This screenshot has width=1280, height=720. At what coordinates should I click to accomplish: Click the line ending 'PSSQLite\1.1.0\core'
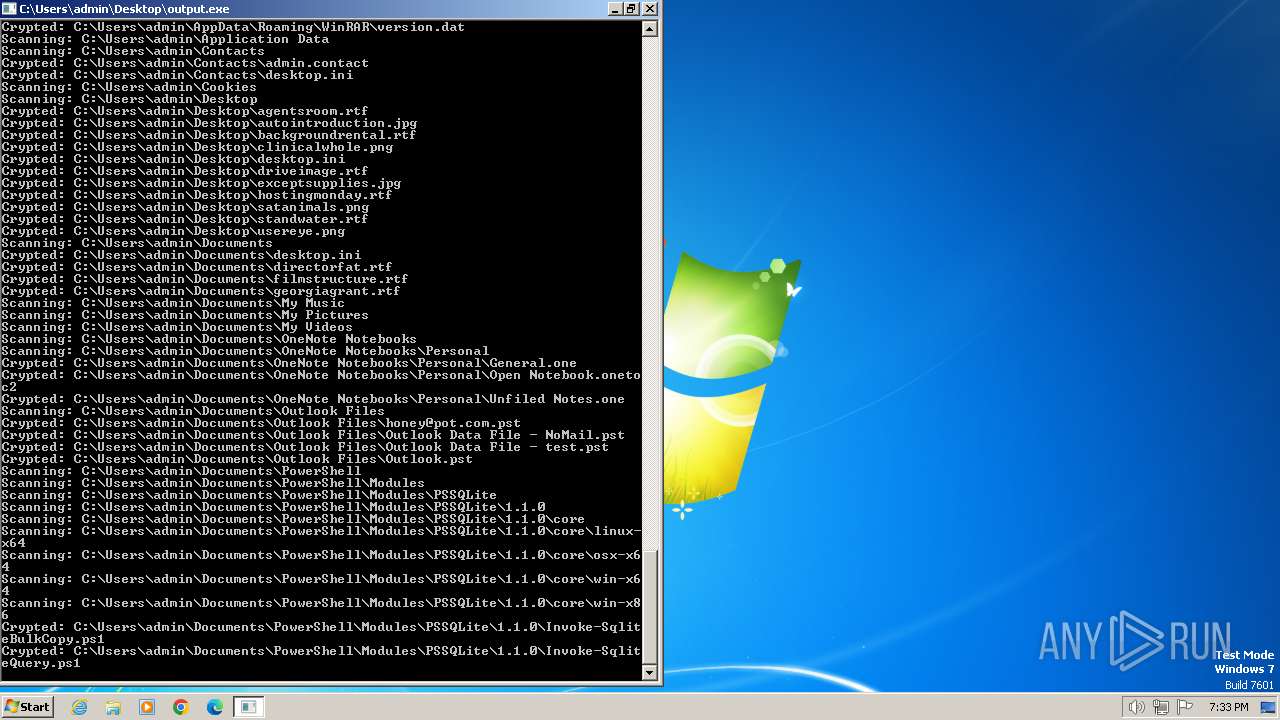click(x=293, y=519)
